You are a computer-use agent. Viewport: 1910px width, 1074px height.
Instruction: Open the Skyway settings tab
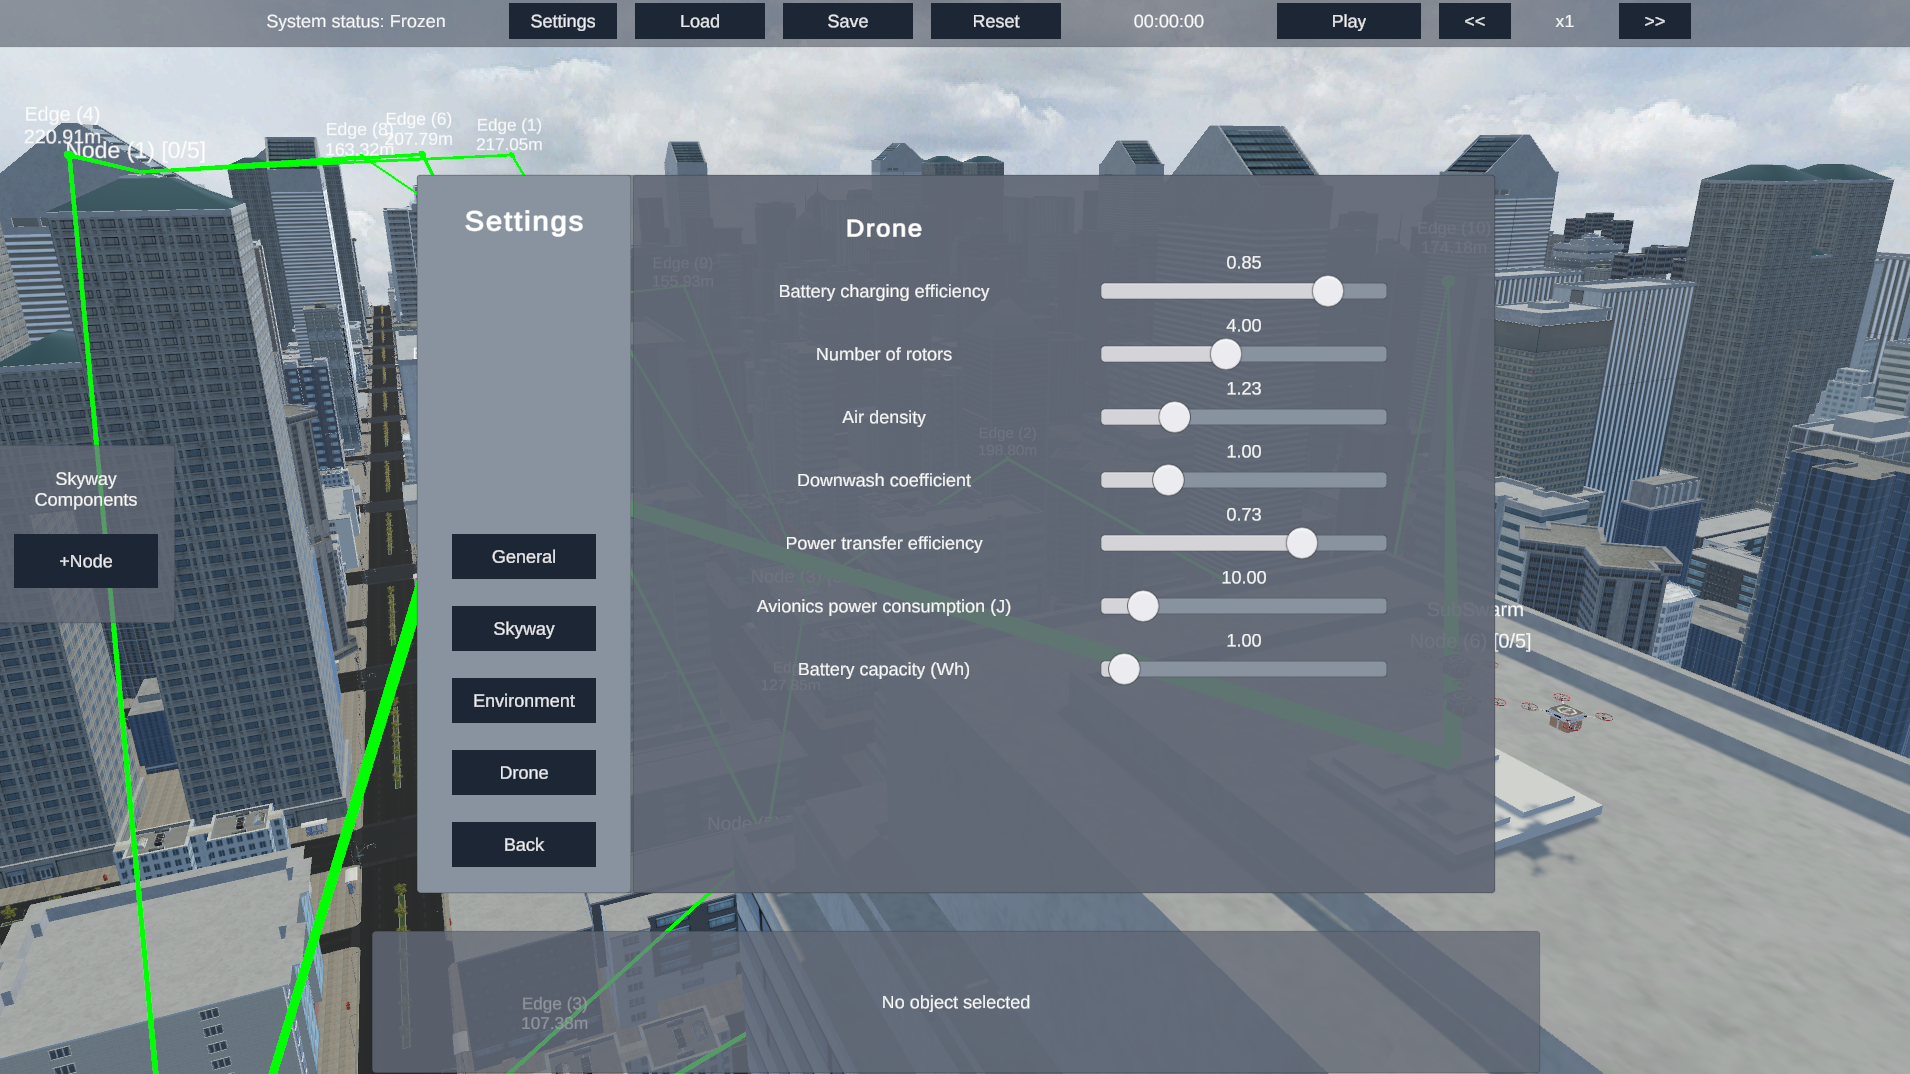point(523,628)
